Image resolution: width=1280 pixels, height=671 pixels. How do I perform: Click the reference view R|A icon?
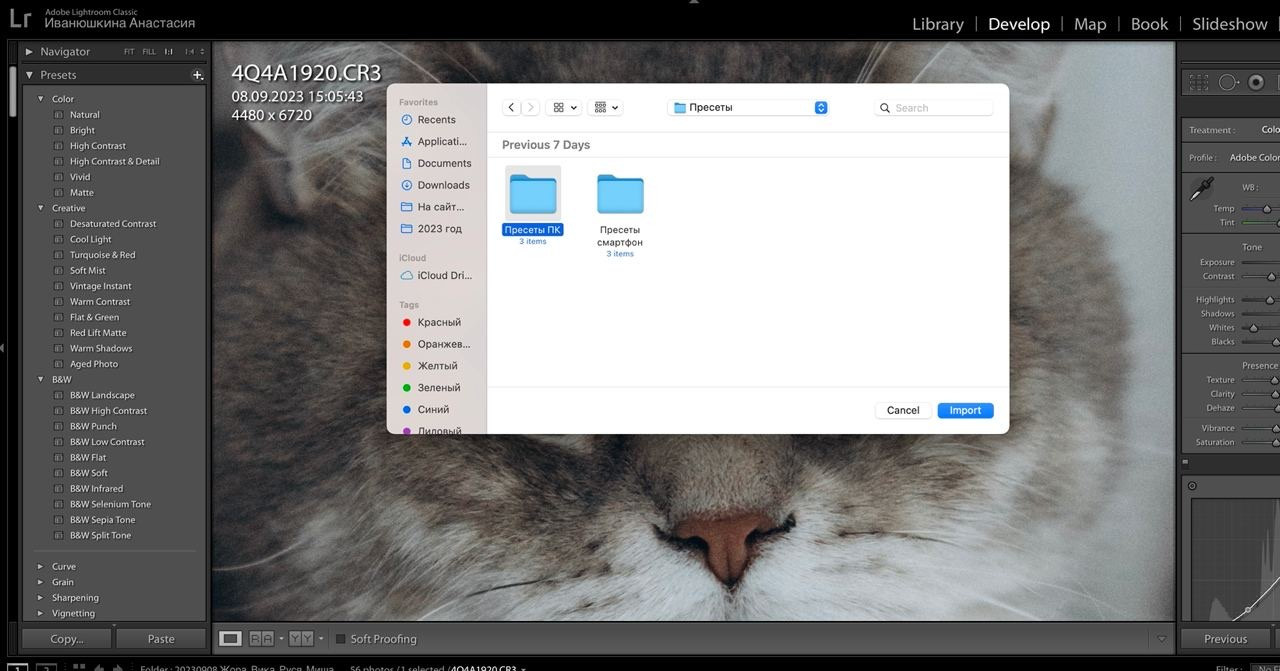click(x=261, y=638)
